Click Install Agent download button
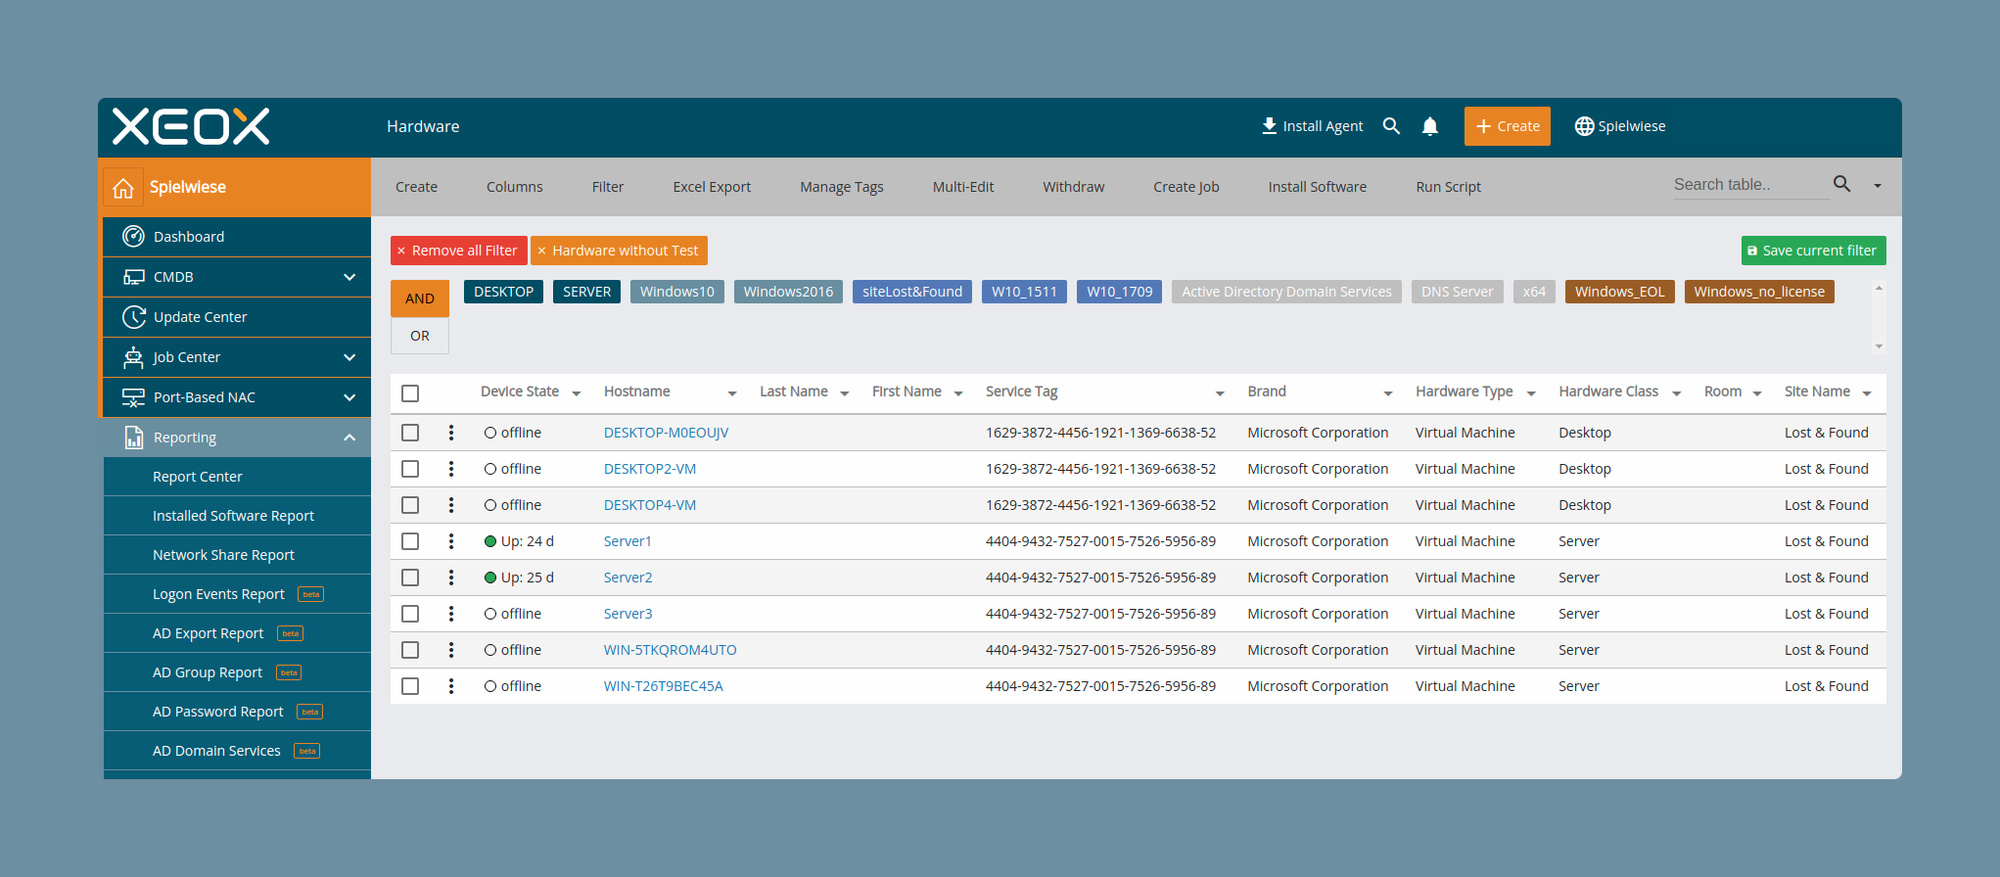The width and height of the screenshot is (2000, 877). pyautogui.click(x=1312, y=126)
